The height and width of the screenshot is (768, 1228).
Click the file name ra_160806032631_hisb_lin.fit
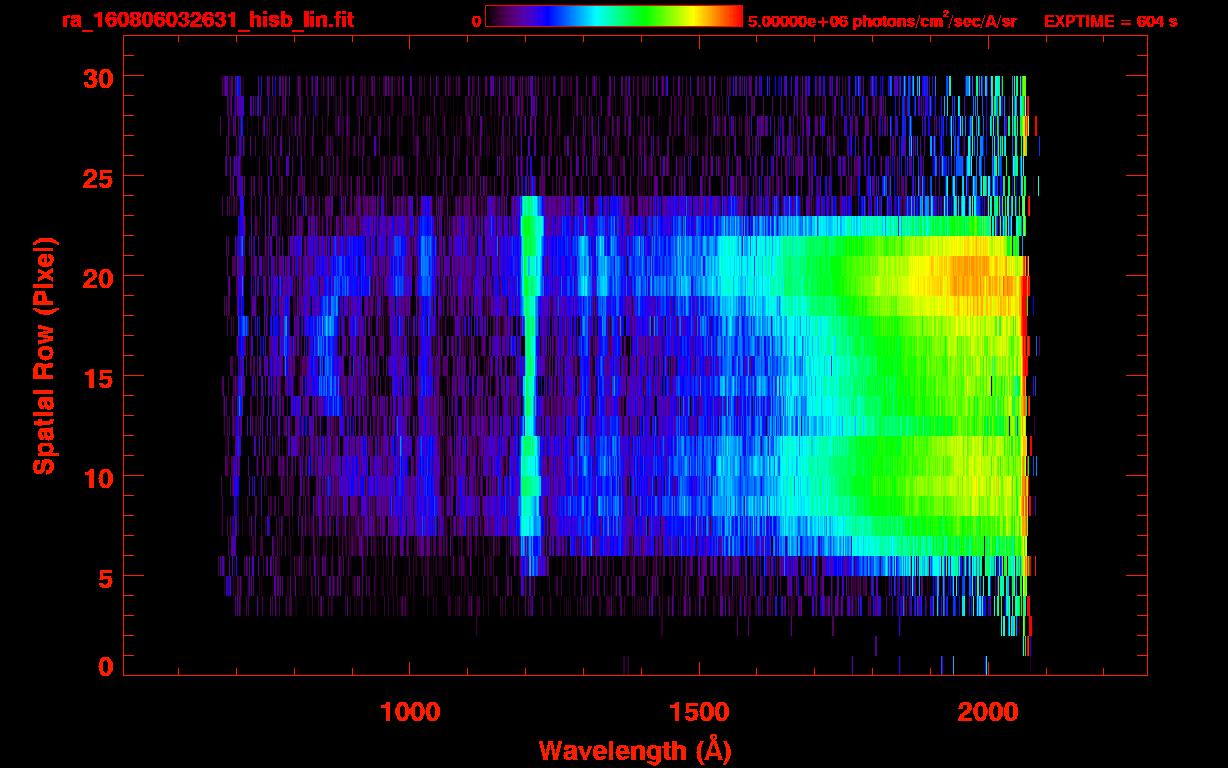pos(207,20)
